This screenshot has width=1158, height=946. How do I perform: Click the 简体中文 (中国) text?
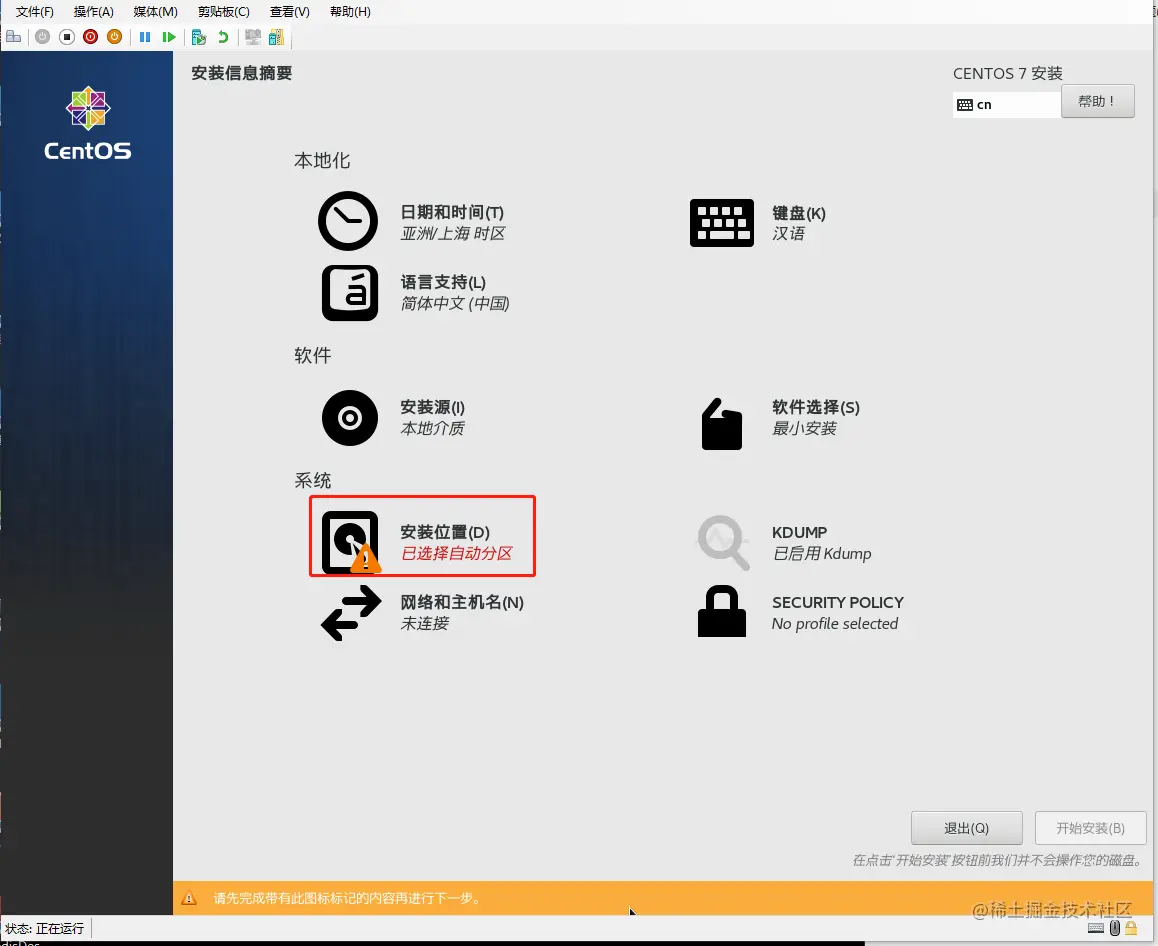pos(455,304)
